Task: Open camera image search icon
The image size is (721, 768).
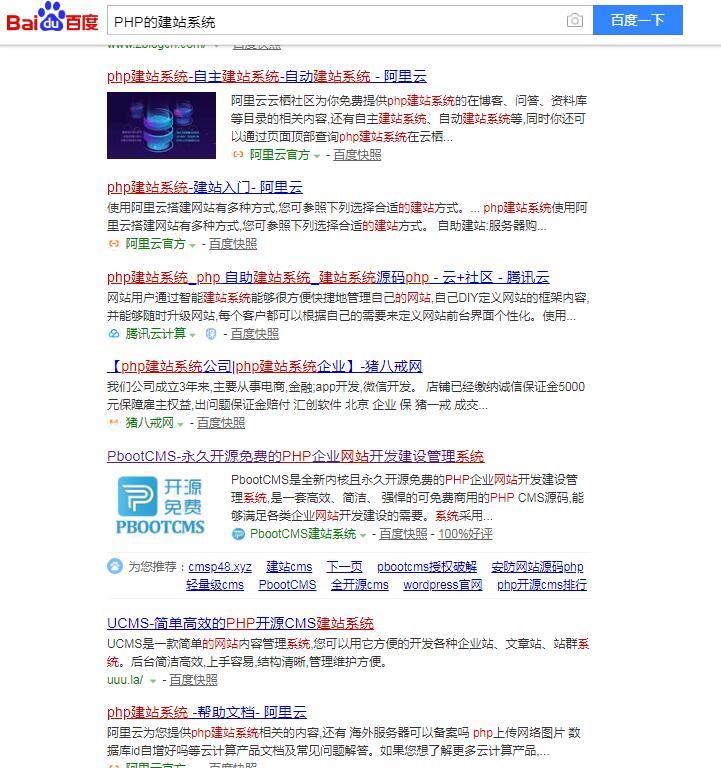Action: pyautogui.click(x=575, y=21)
